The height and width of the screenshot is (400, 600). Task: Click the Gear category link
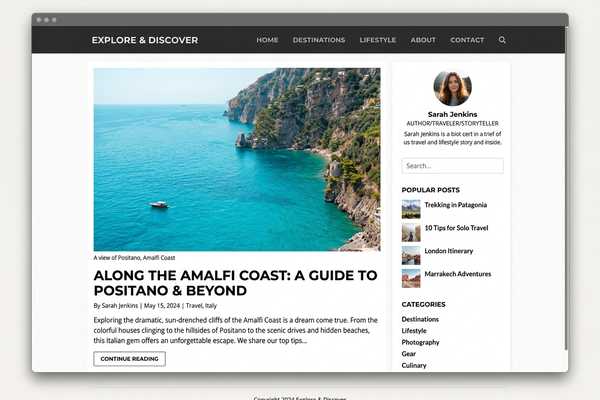[409, 354]
